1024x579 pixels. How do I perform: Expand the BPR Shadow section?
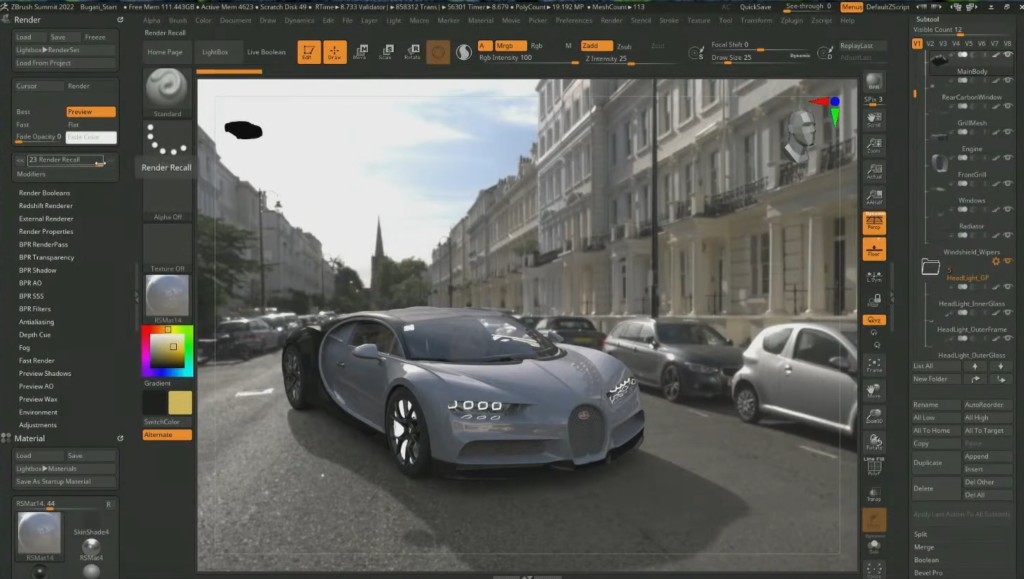tap(38, 270)
